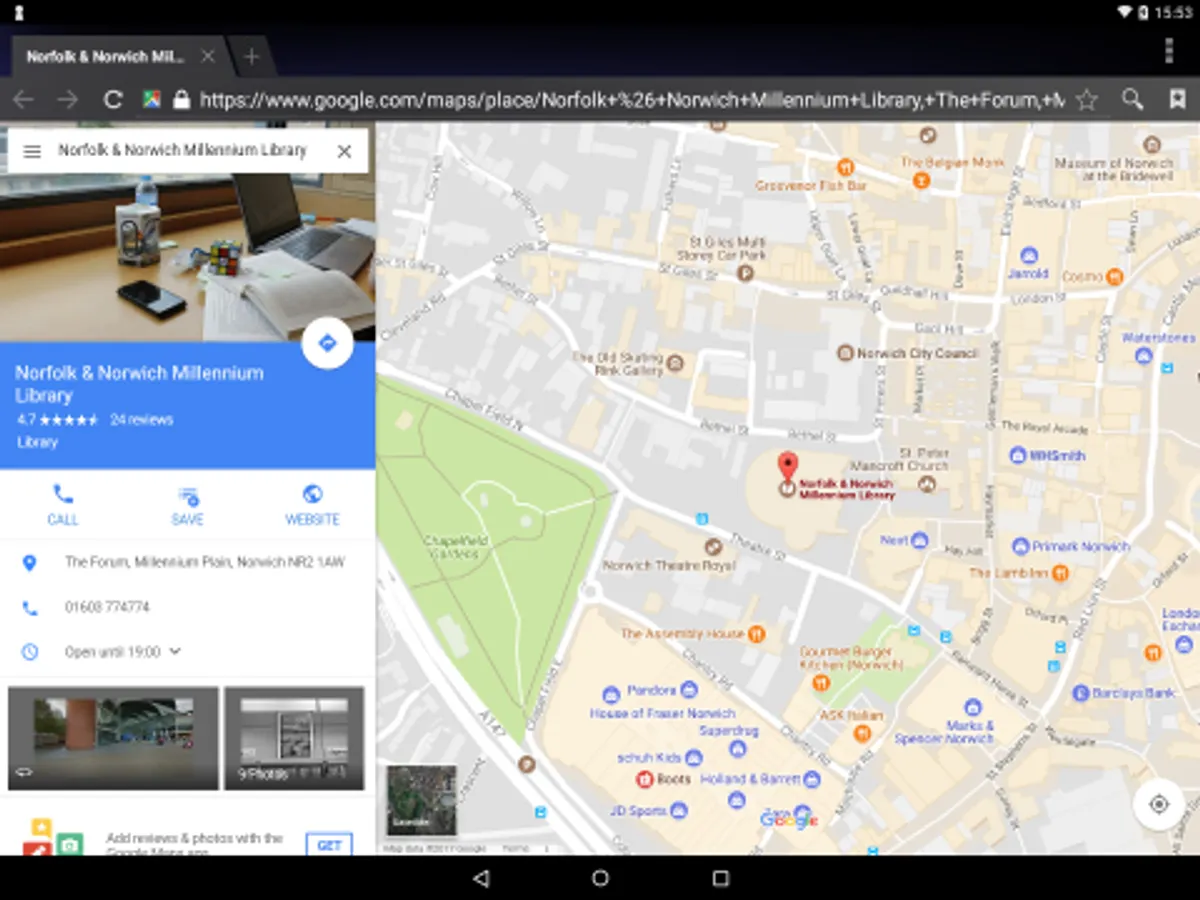The width and height of the screenshot is (1200, 900).
Task: Click the phone number 01603 774774
Action: (x=107, y=607)
